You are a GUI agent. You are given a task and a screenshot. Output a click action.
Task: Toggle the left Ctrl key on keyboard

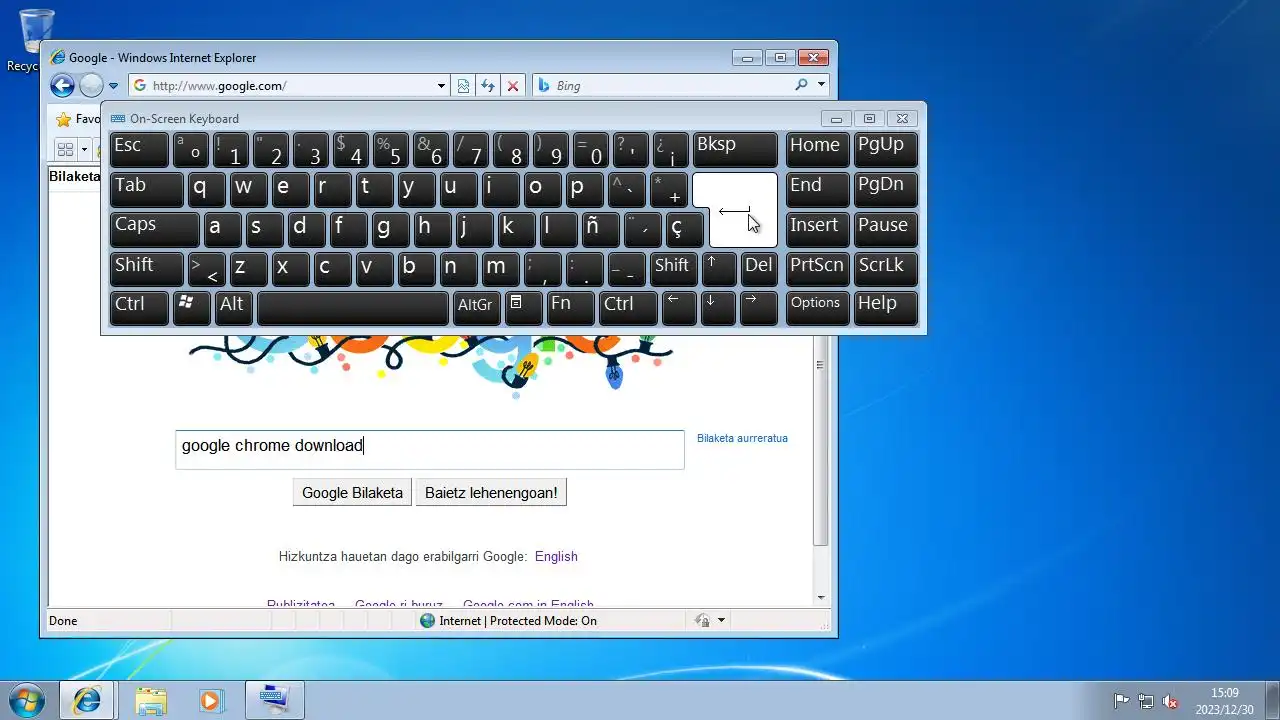tap(139, 309)
